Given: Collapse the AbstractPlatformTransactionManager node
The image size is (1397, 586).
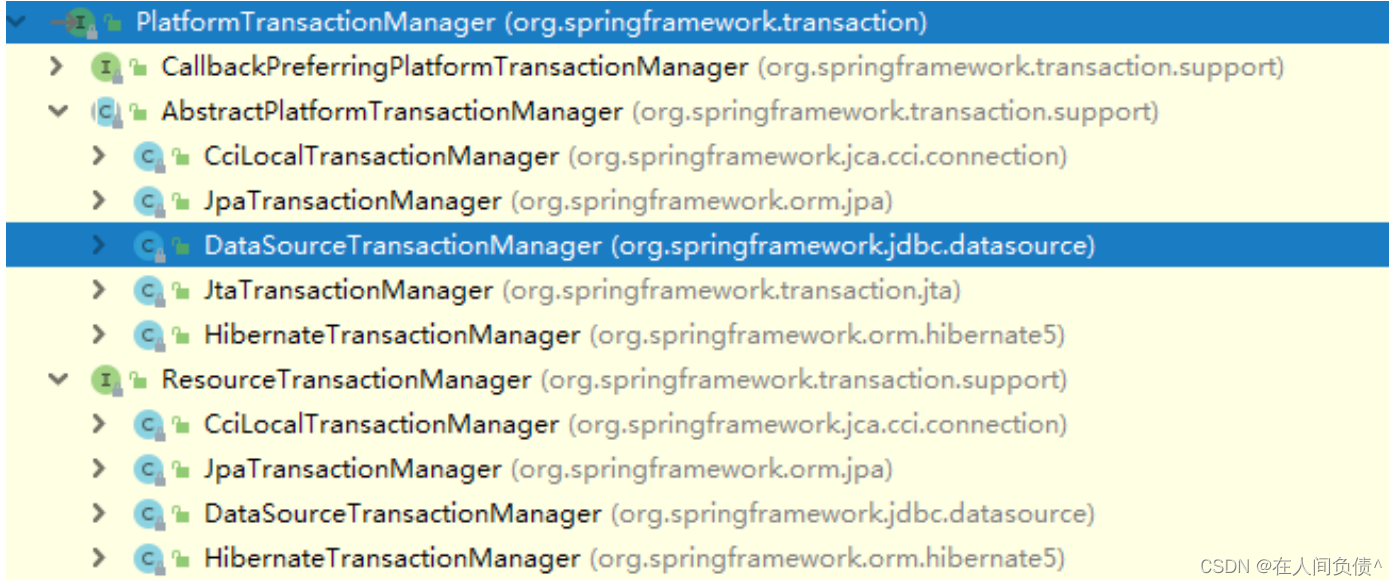Looking at the screenshot, I should click(x=58, y=112).
